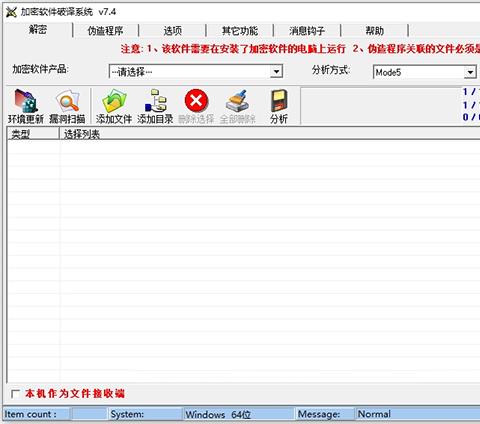This screenshot has width=480, height=424.
Task: Open the 帮助 tab
Action: [x=374, y=31]
